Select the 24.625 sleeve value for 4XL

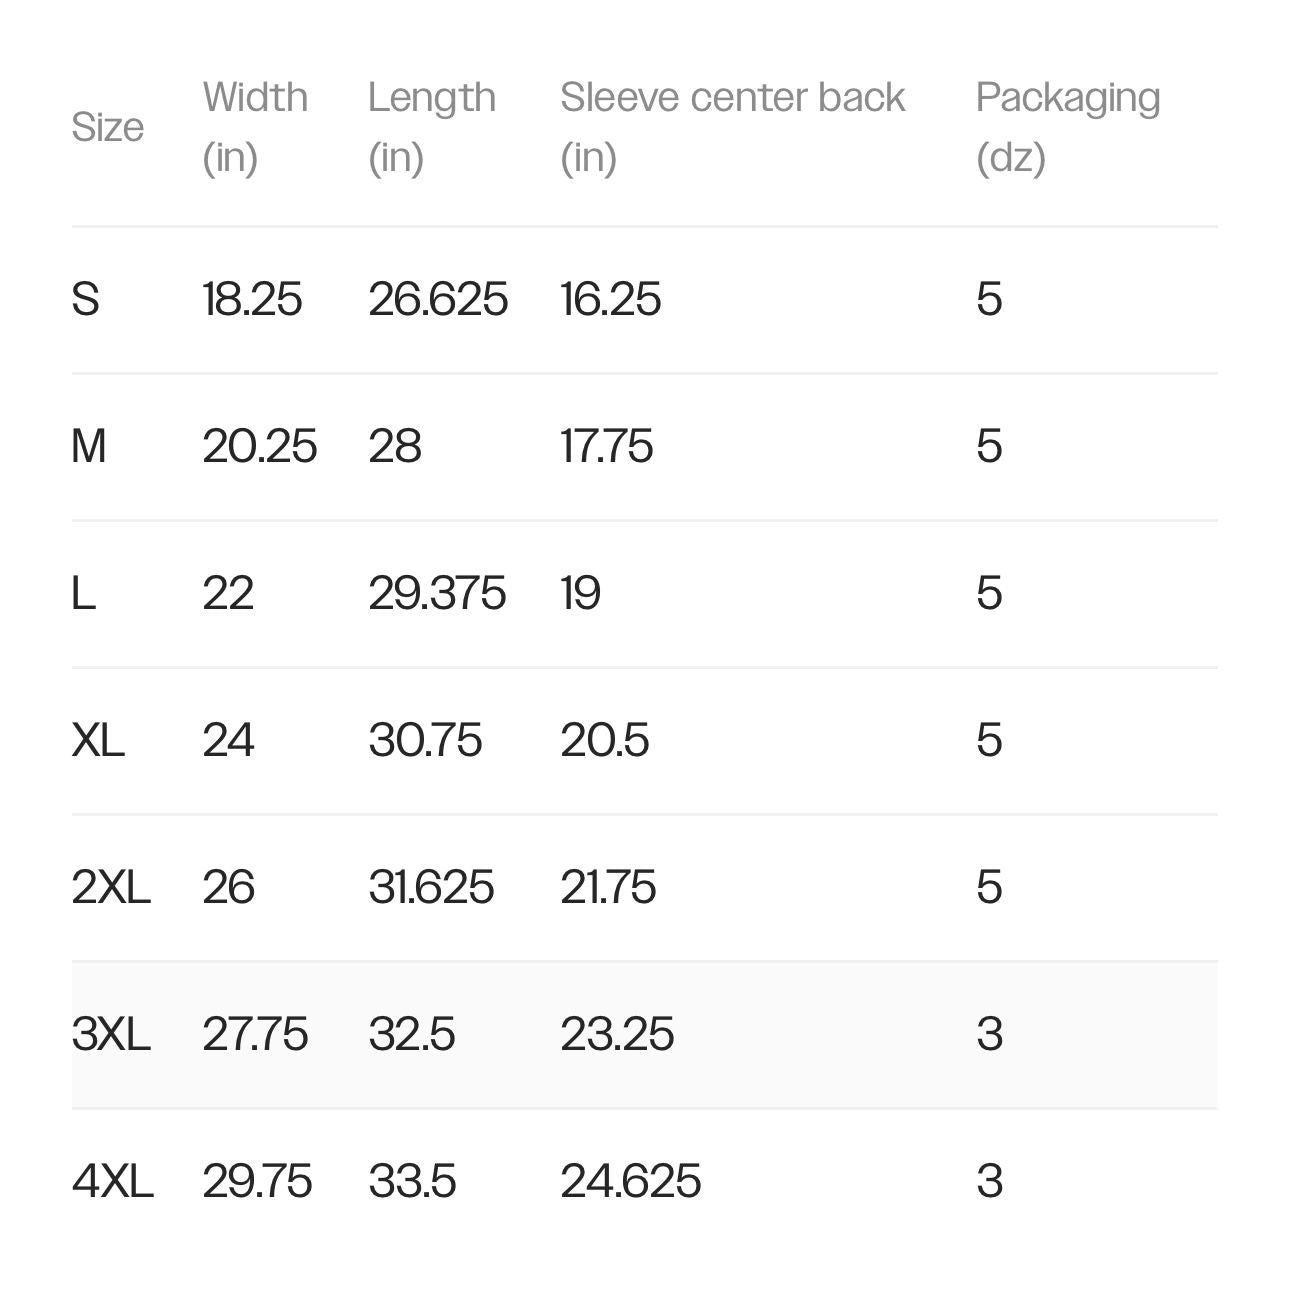coord(630,1181)
